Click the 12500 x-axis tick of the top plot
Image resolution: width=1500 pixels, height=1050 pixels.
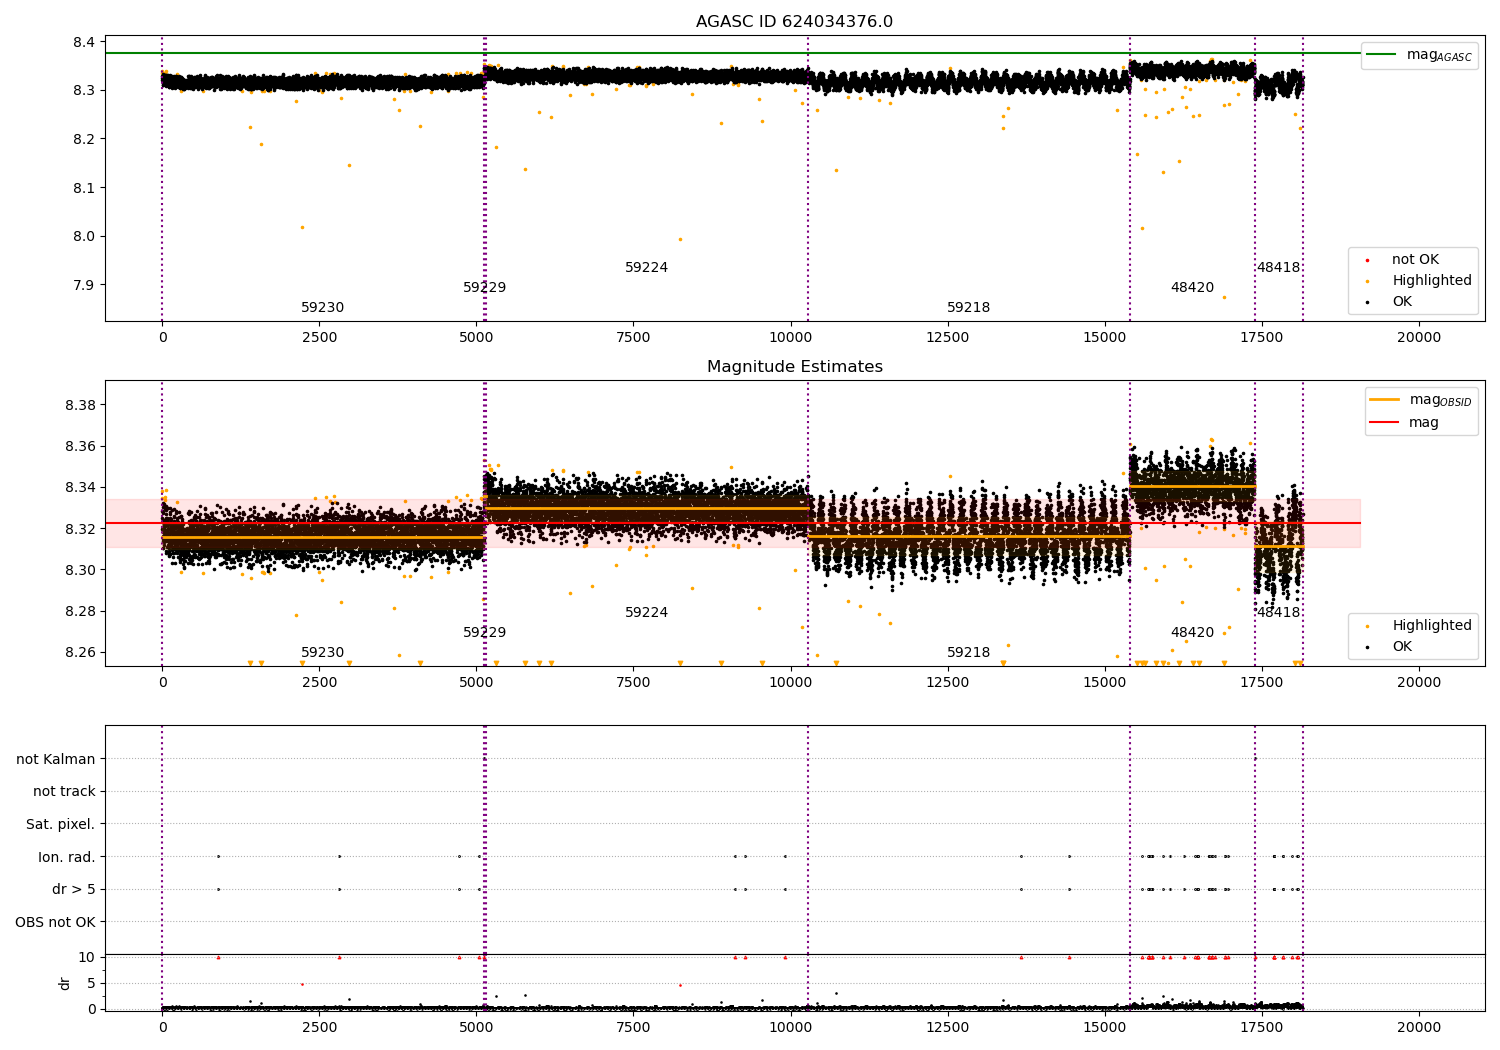[947, 338]
